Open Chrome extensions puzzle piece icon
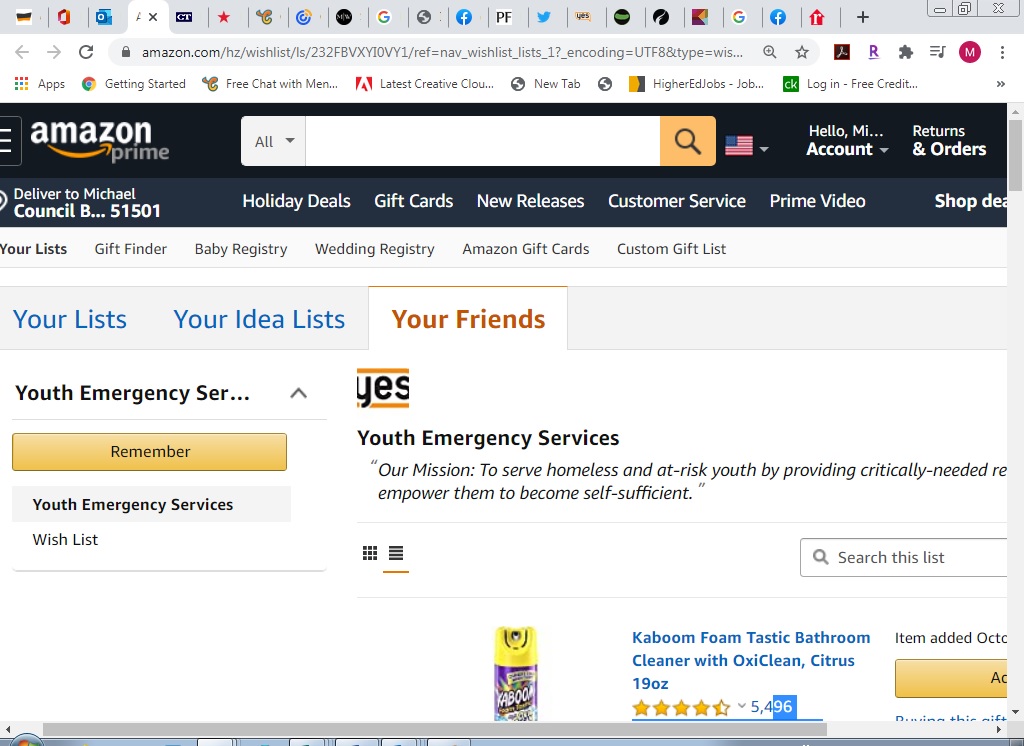The image size is (1024, 746). pos(906,52)
